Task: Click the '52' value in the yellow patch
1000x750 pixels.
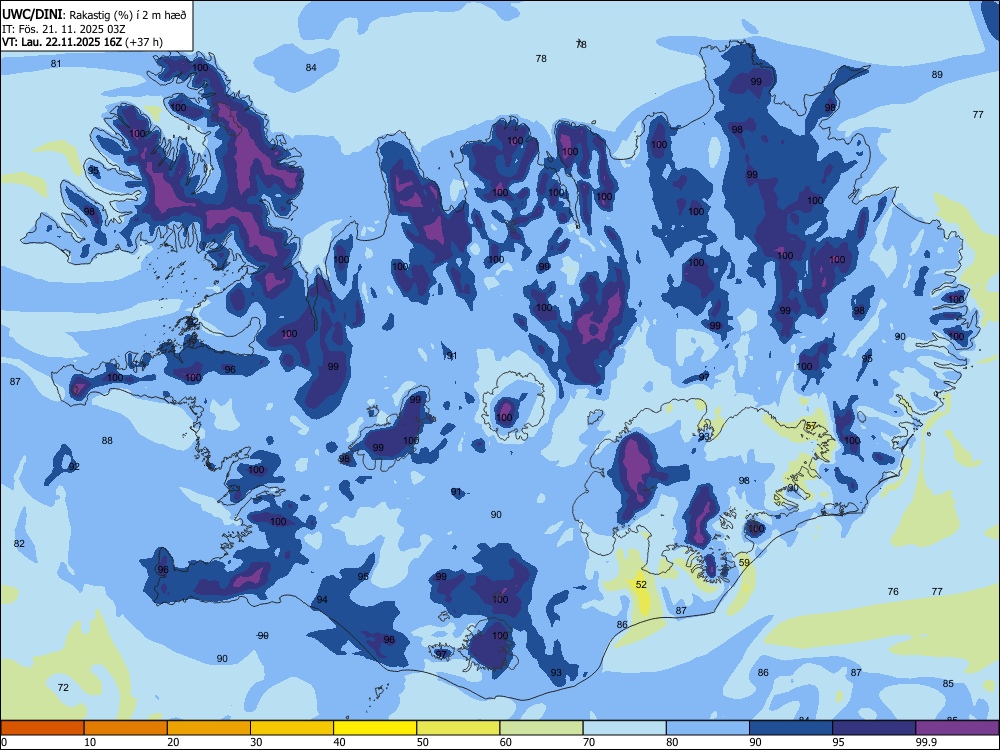Action: tap(641, 584)
